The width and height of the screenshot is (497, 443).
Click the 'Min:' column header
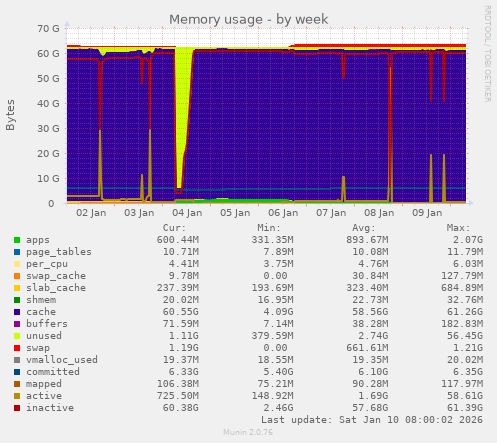[269, 228]
